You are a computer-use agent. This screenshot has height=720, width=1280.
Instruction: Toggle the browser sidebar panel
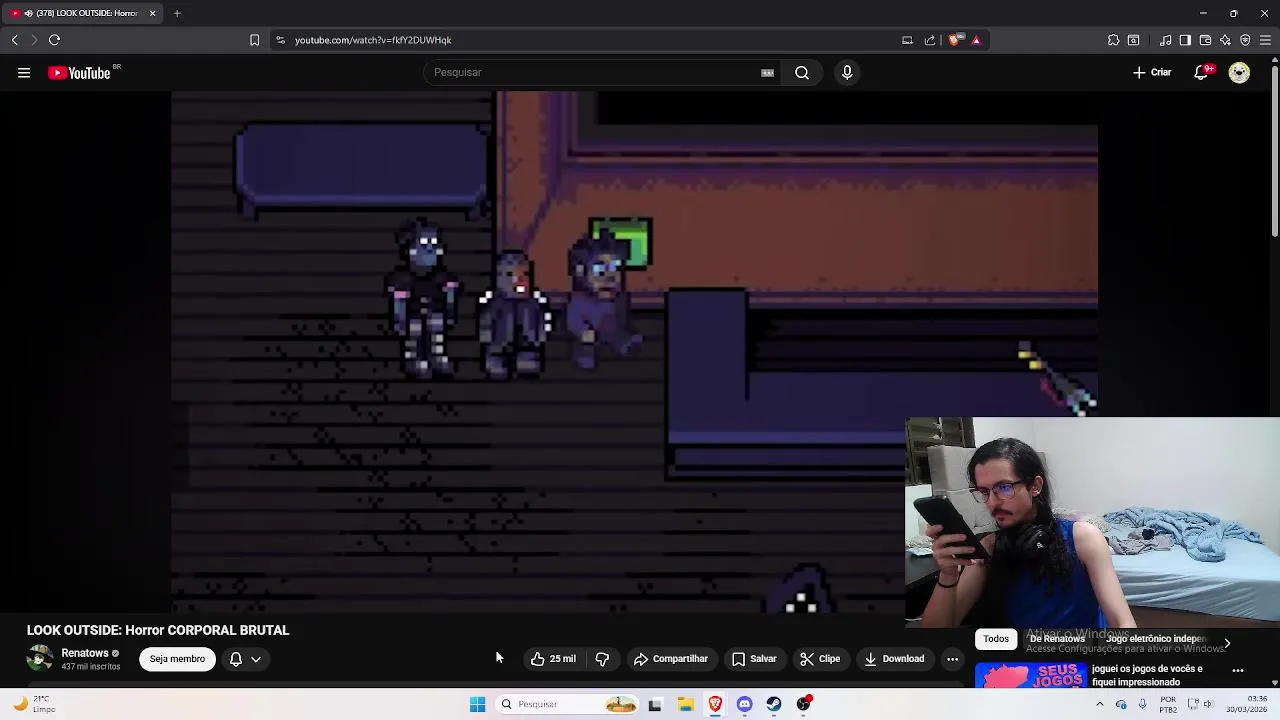pyautogui.click(x=1185, y=40)
